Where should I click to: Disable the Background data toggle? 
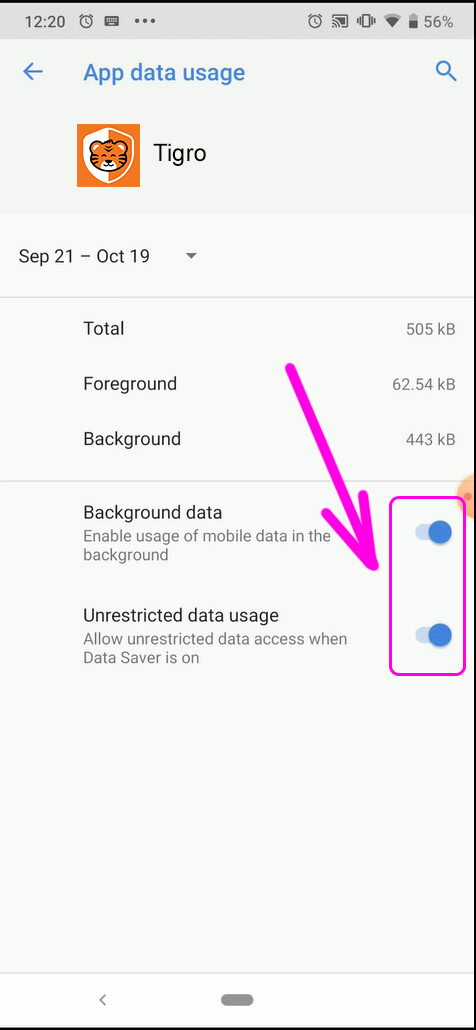pos(433,532)
